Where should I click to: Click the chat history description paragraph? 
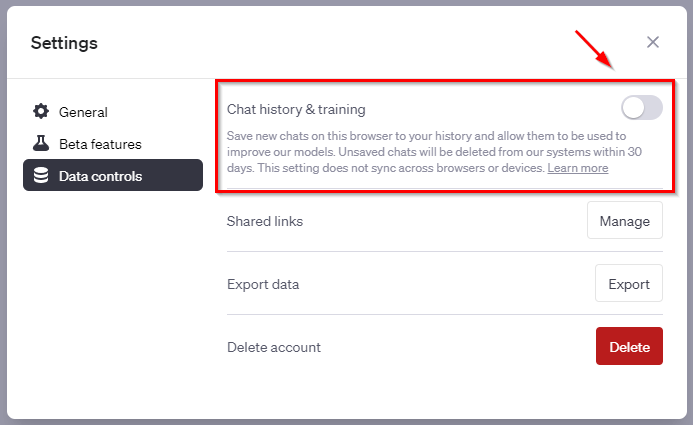(434, 152)
